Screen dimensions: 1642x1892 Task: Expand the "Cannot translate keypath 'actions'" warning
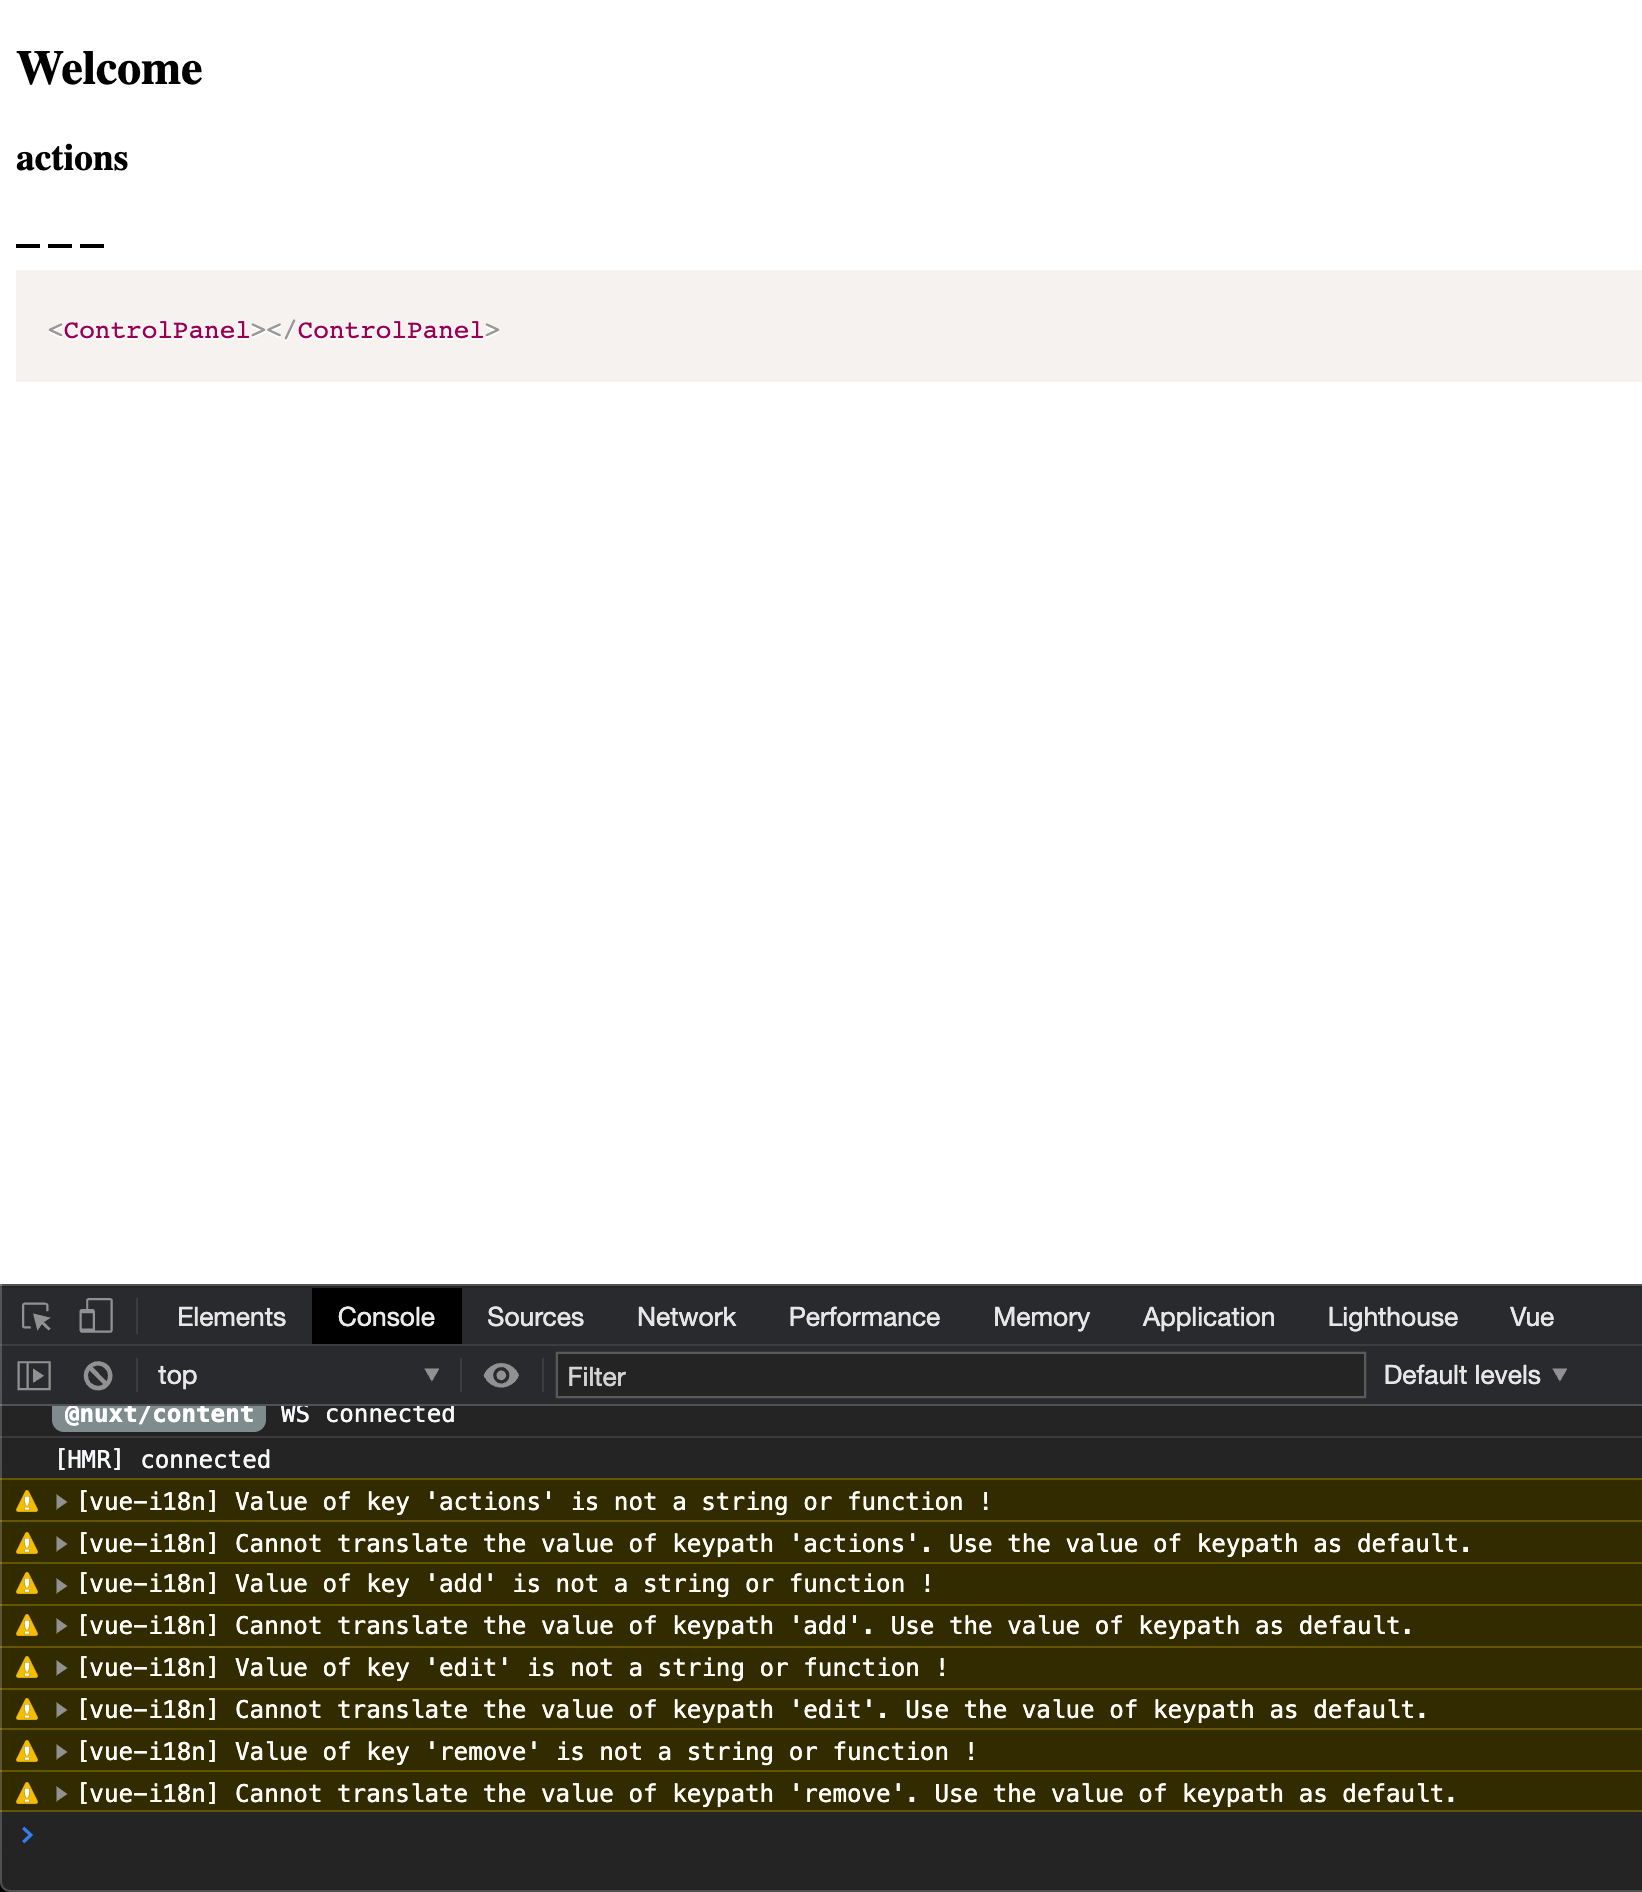click(61, 1544)
